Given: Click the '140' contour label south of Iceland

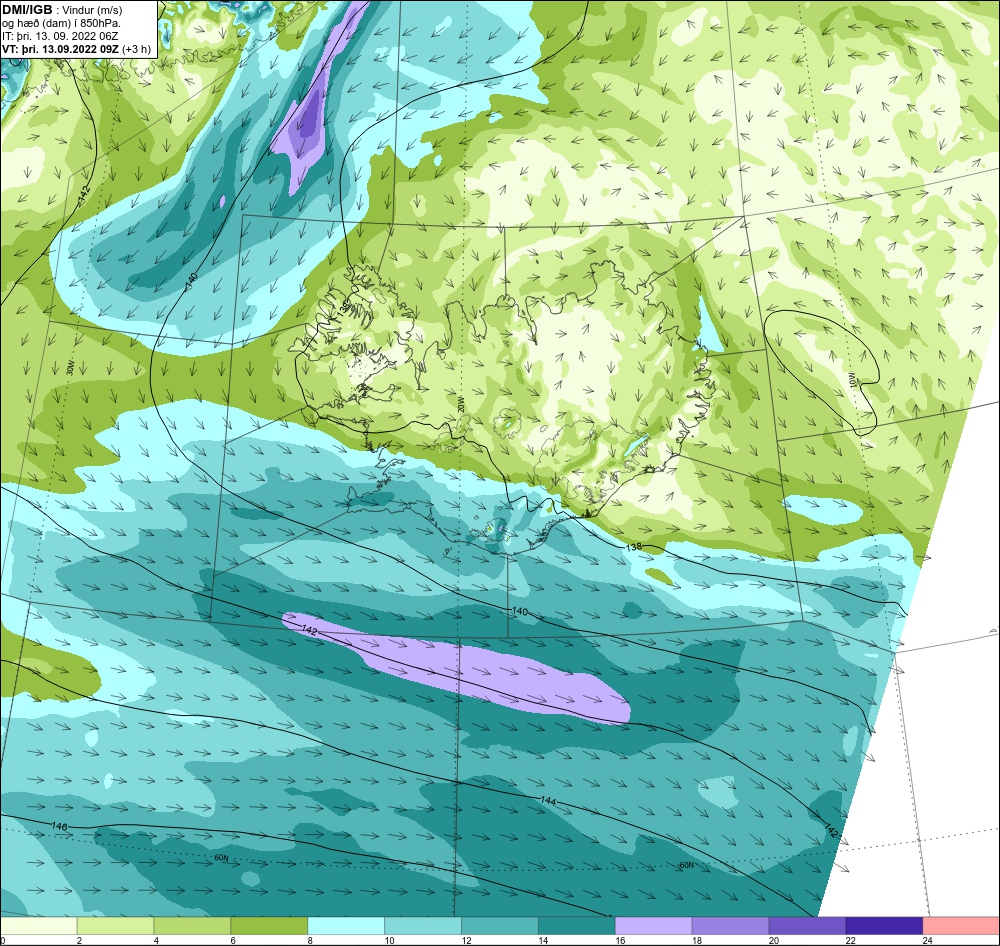Looking at the screenshot, I should tap(520, 611).
